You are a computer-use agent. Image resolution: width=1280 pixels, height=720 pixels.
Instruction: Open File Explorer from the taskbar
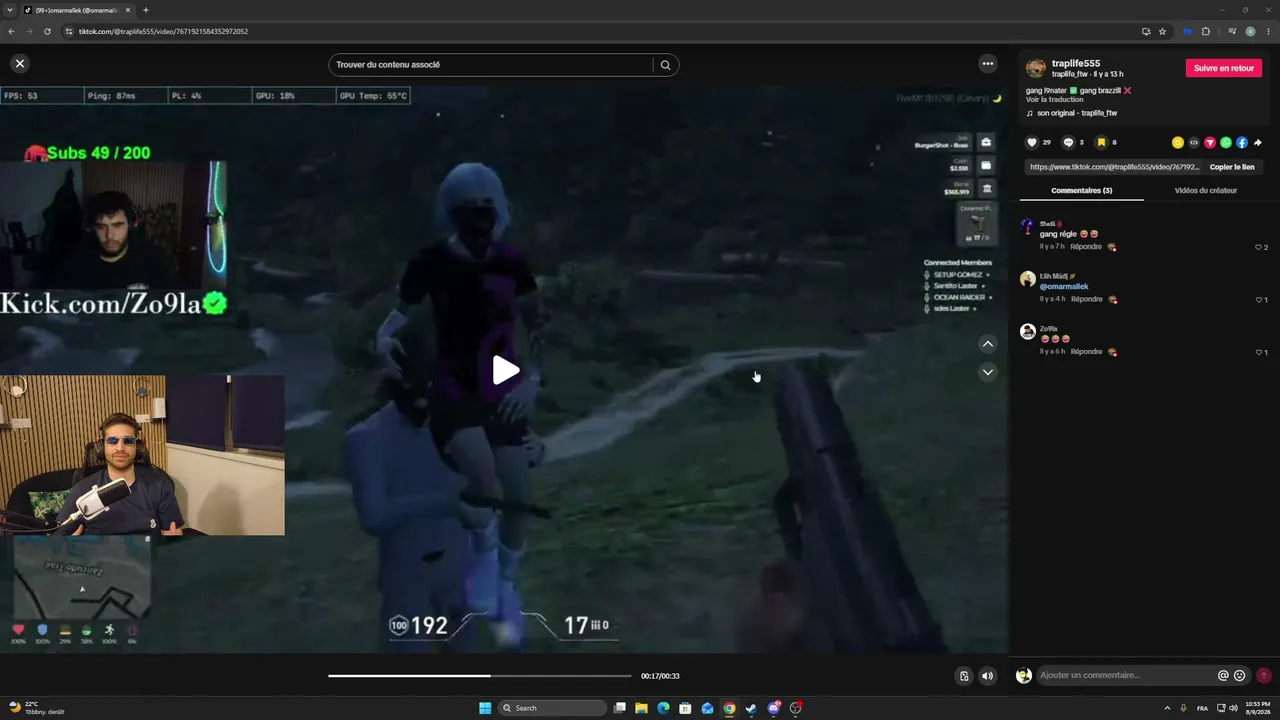click(641, 708)
